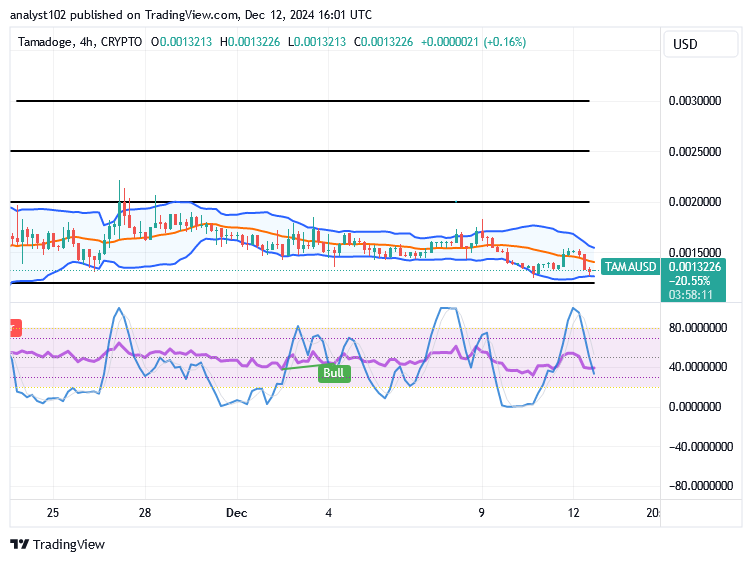Image resolution: width=752 pixels, height=562 pixels.
Task: Click the change value +0.0000021
Action: [x=449, y=42]
